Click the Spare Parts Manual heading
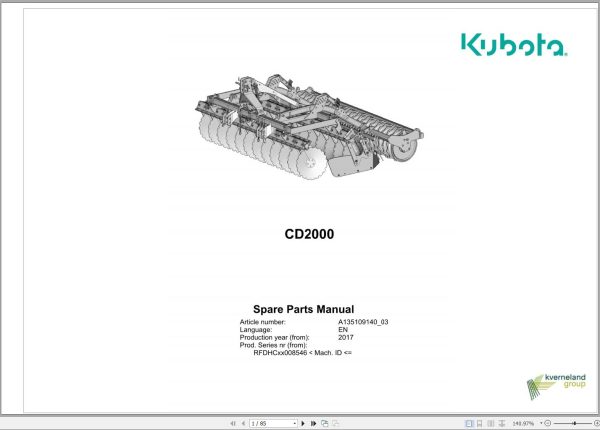Screen dimensions: 600x430 [303, 309]
